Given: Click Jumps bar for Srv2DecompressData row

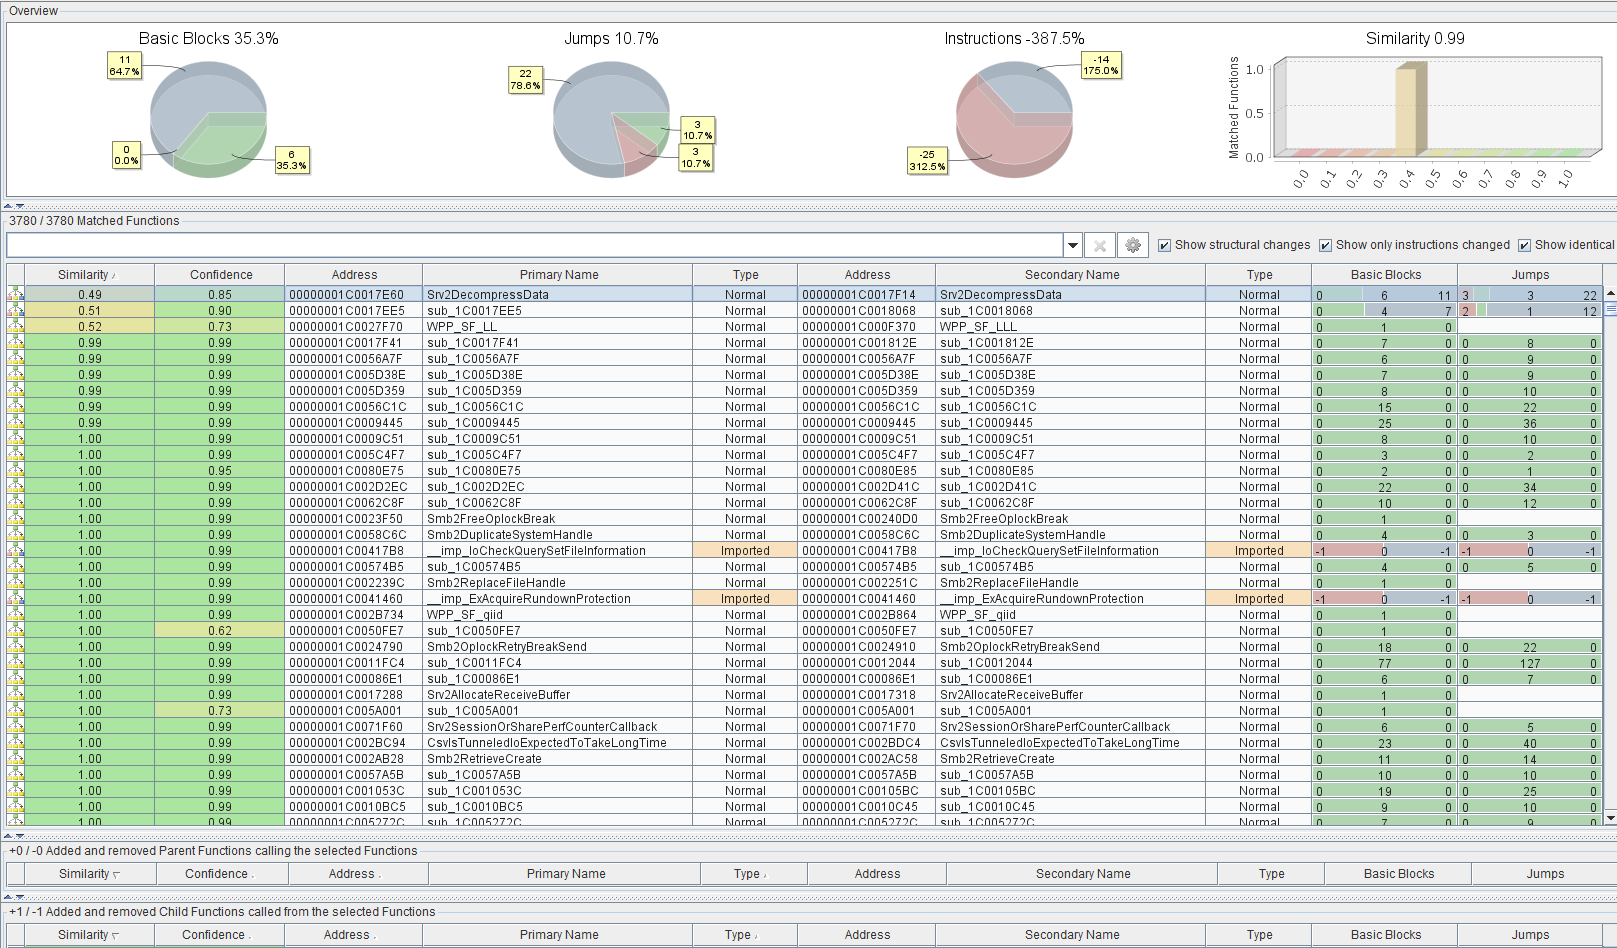Looking at the screenshot, I should tap(1530, 295).
